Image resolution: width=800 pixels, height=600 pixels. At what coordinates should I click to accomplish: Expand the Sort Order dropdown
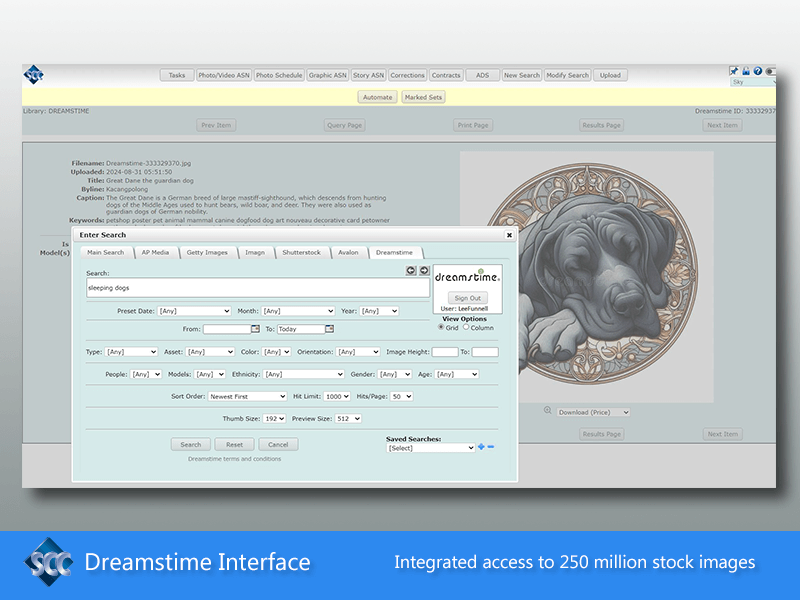[x=247, y=396]
